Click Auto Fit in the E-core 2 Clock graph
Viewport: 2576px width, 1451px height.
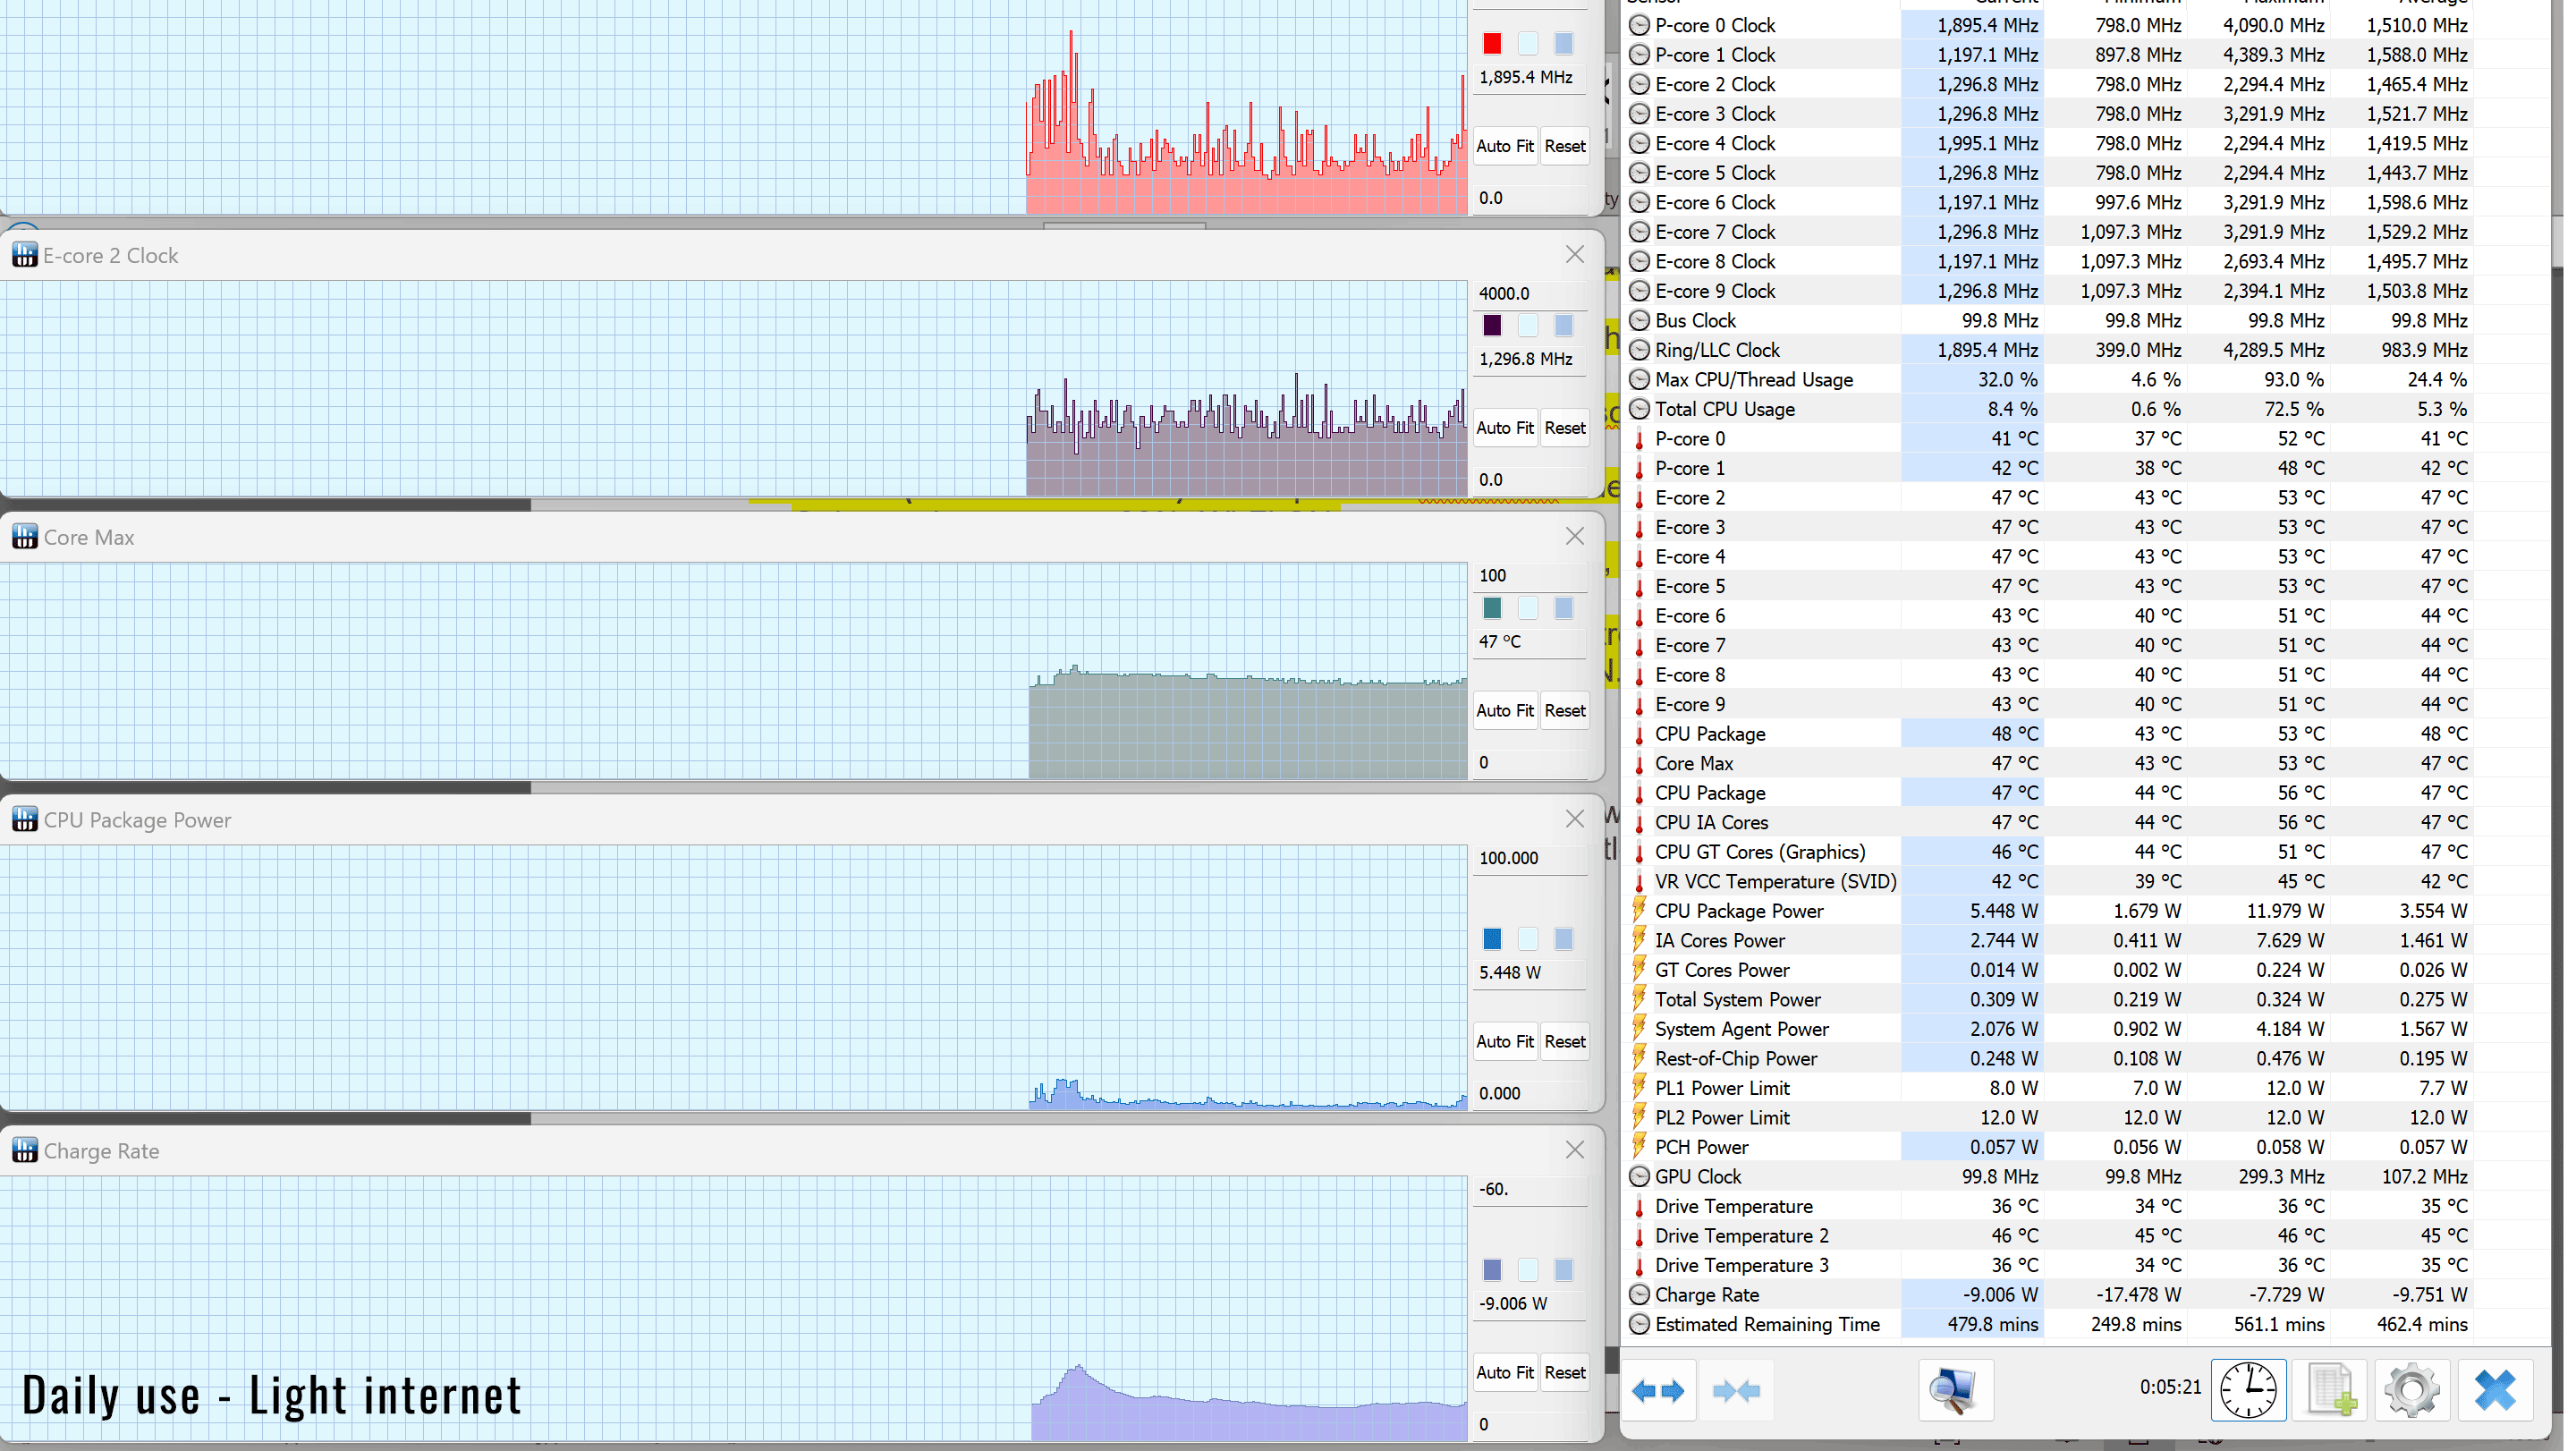pos(1504,428)
